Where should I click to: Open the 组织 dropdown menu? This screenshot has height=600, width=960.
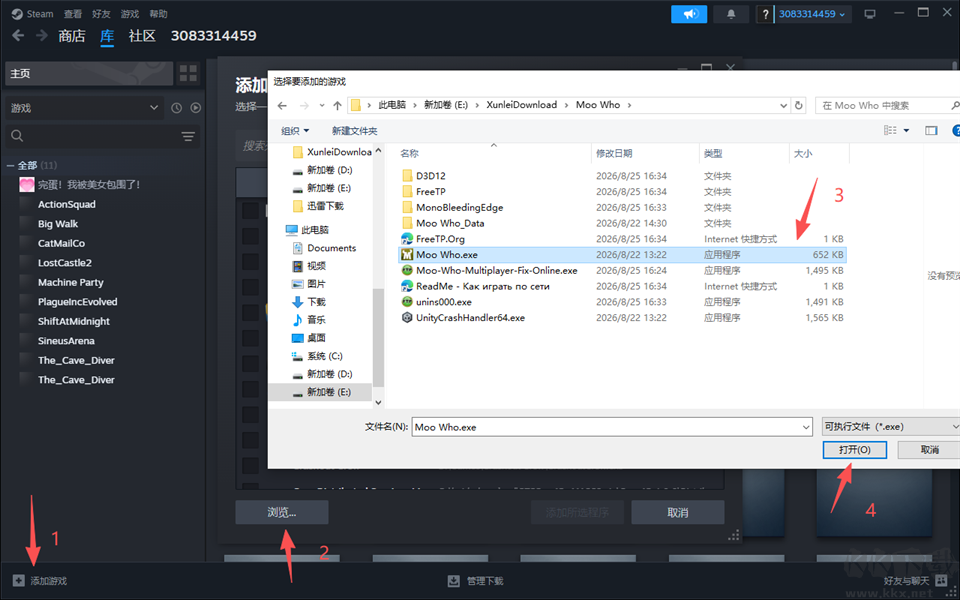coord(295,130)
